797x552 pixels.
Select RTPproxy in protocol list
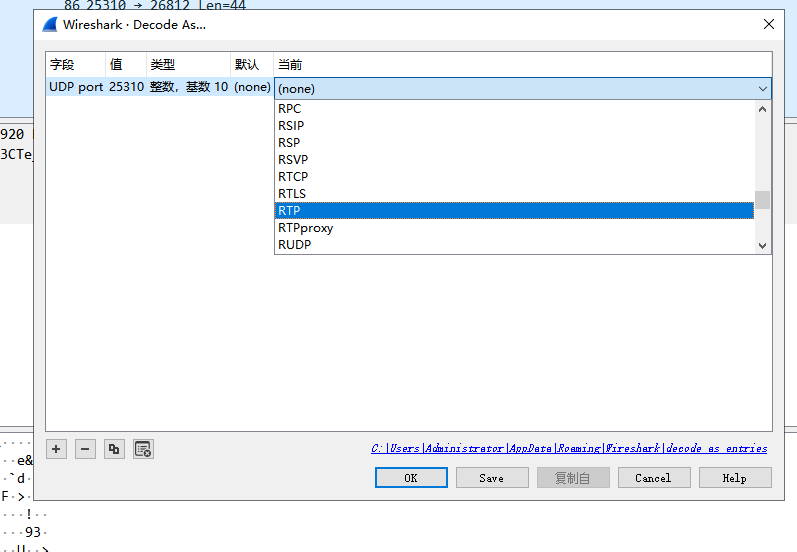tap(514, 228)
